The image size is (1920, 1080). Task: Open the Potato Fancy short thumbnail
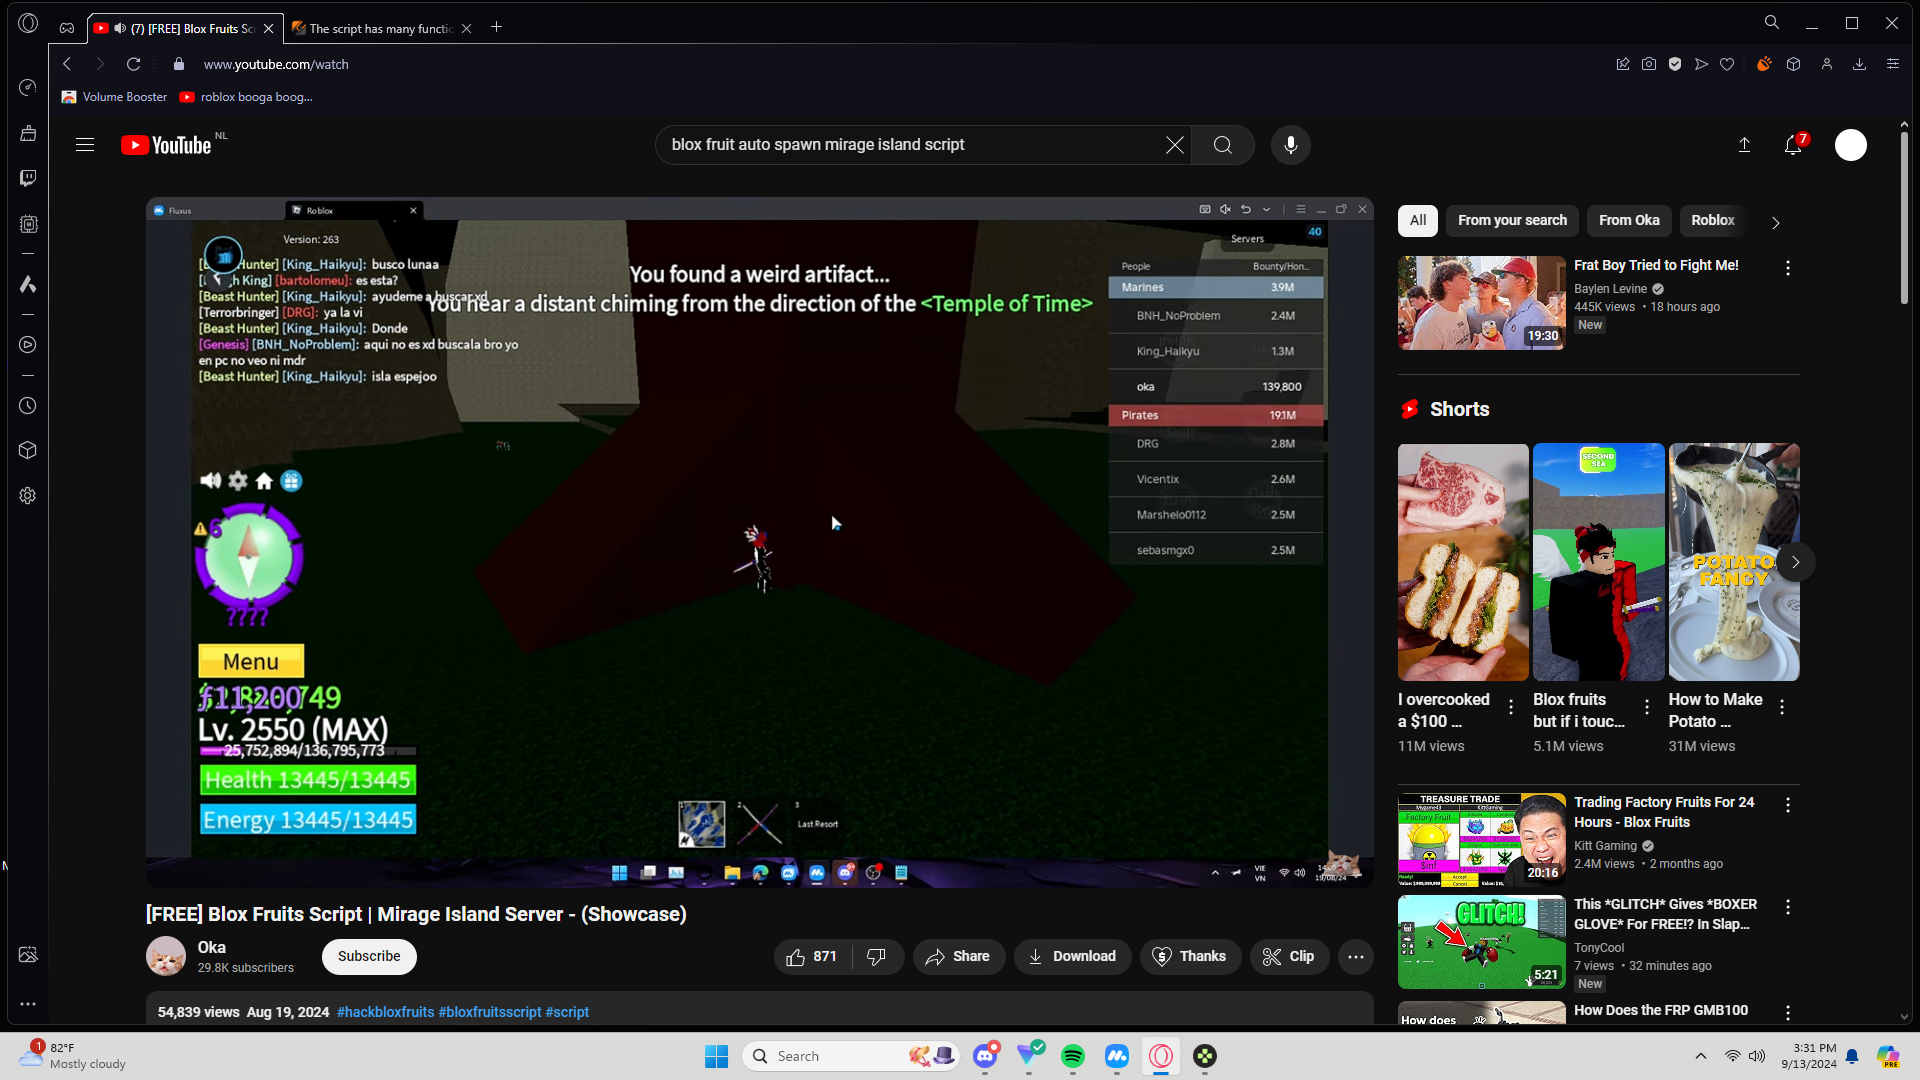tap(1734, 562)
